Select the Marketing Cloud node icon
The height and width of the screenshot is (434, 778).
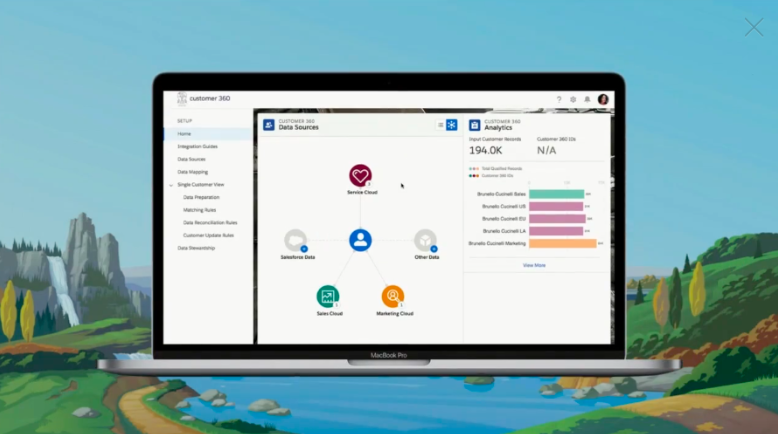click(x=392, y=297)
